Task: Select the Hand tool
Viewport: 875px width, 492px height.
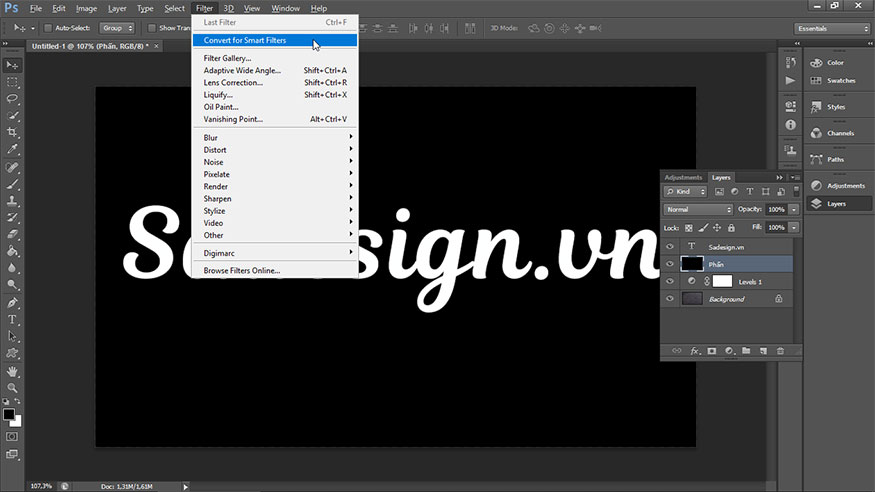Action: (x=12, y=372)
